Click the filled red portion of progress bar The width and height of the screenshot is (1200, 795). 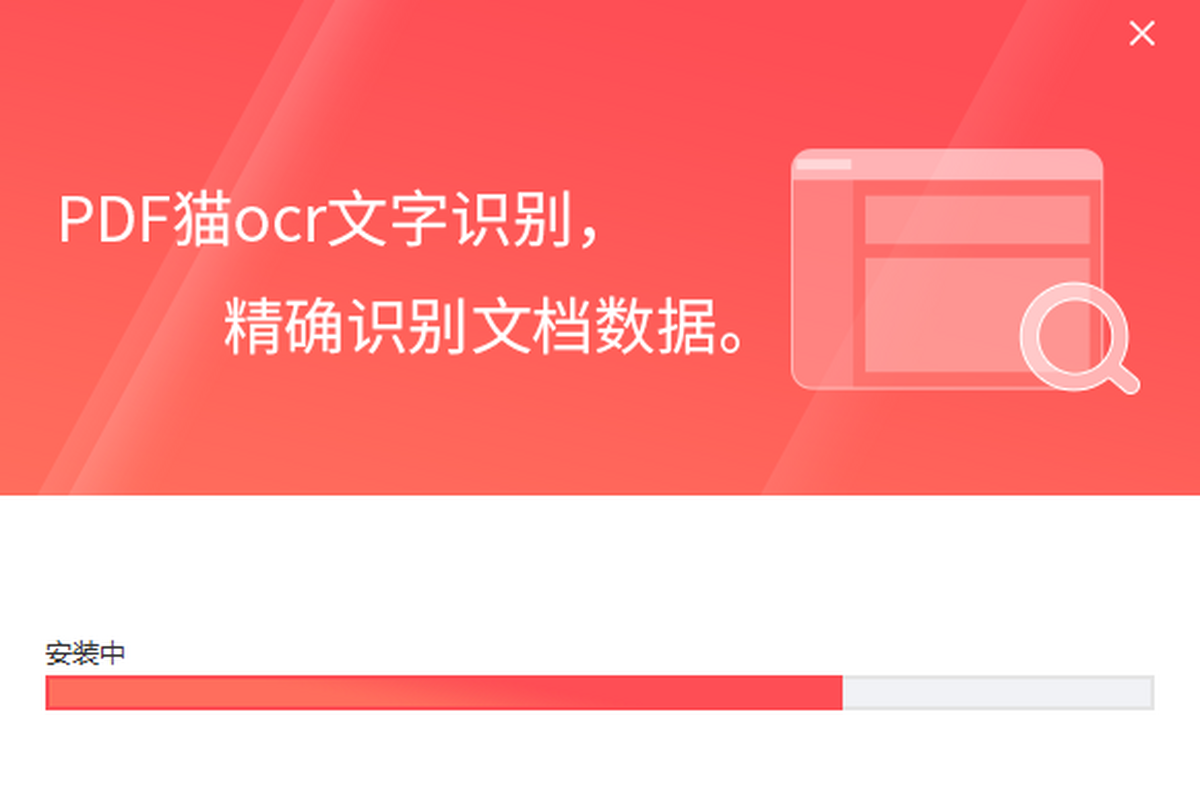(444, 692)
